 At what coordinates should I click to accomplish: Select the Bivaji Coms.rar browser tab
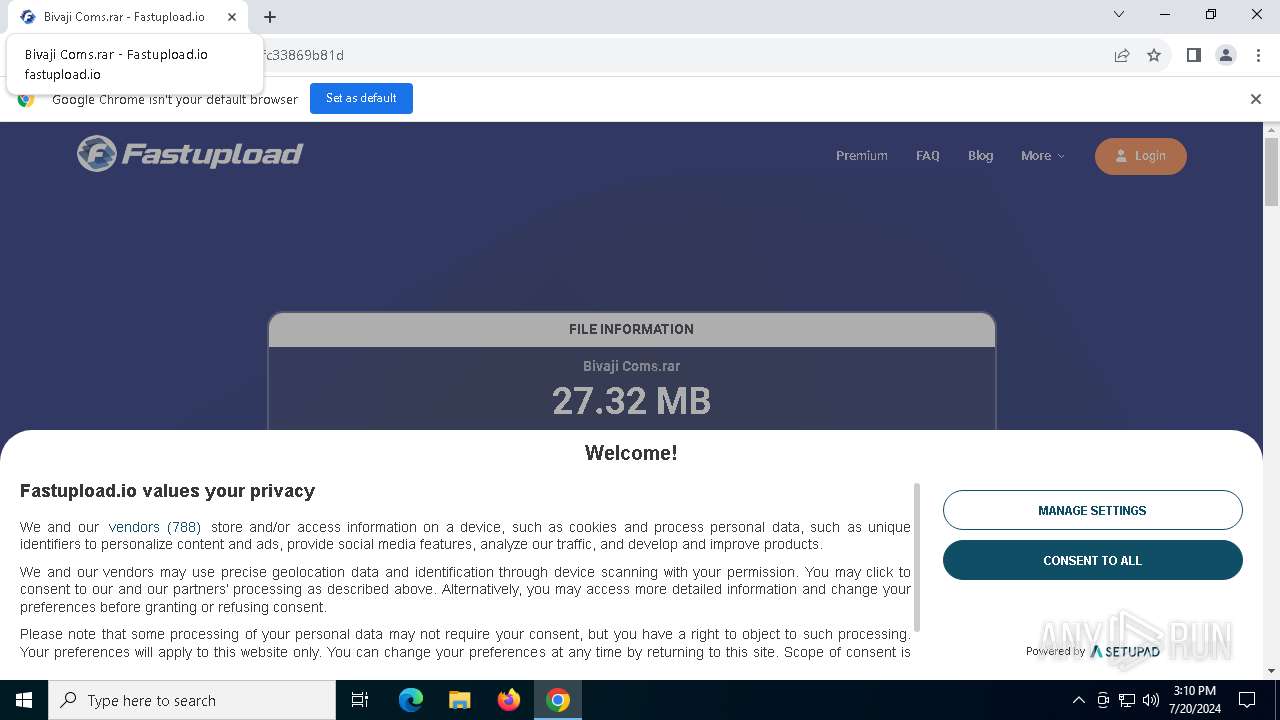tap(125, 17)
